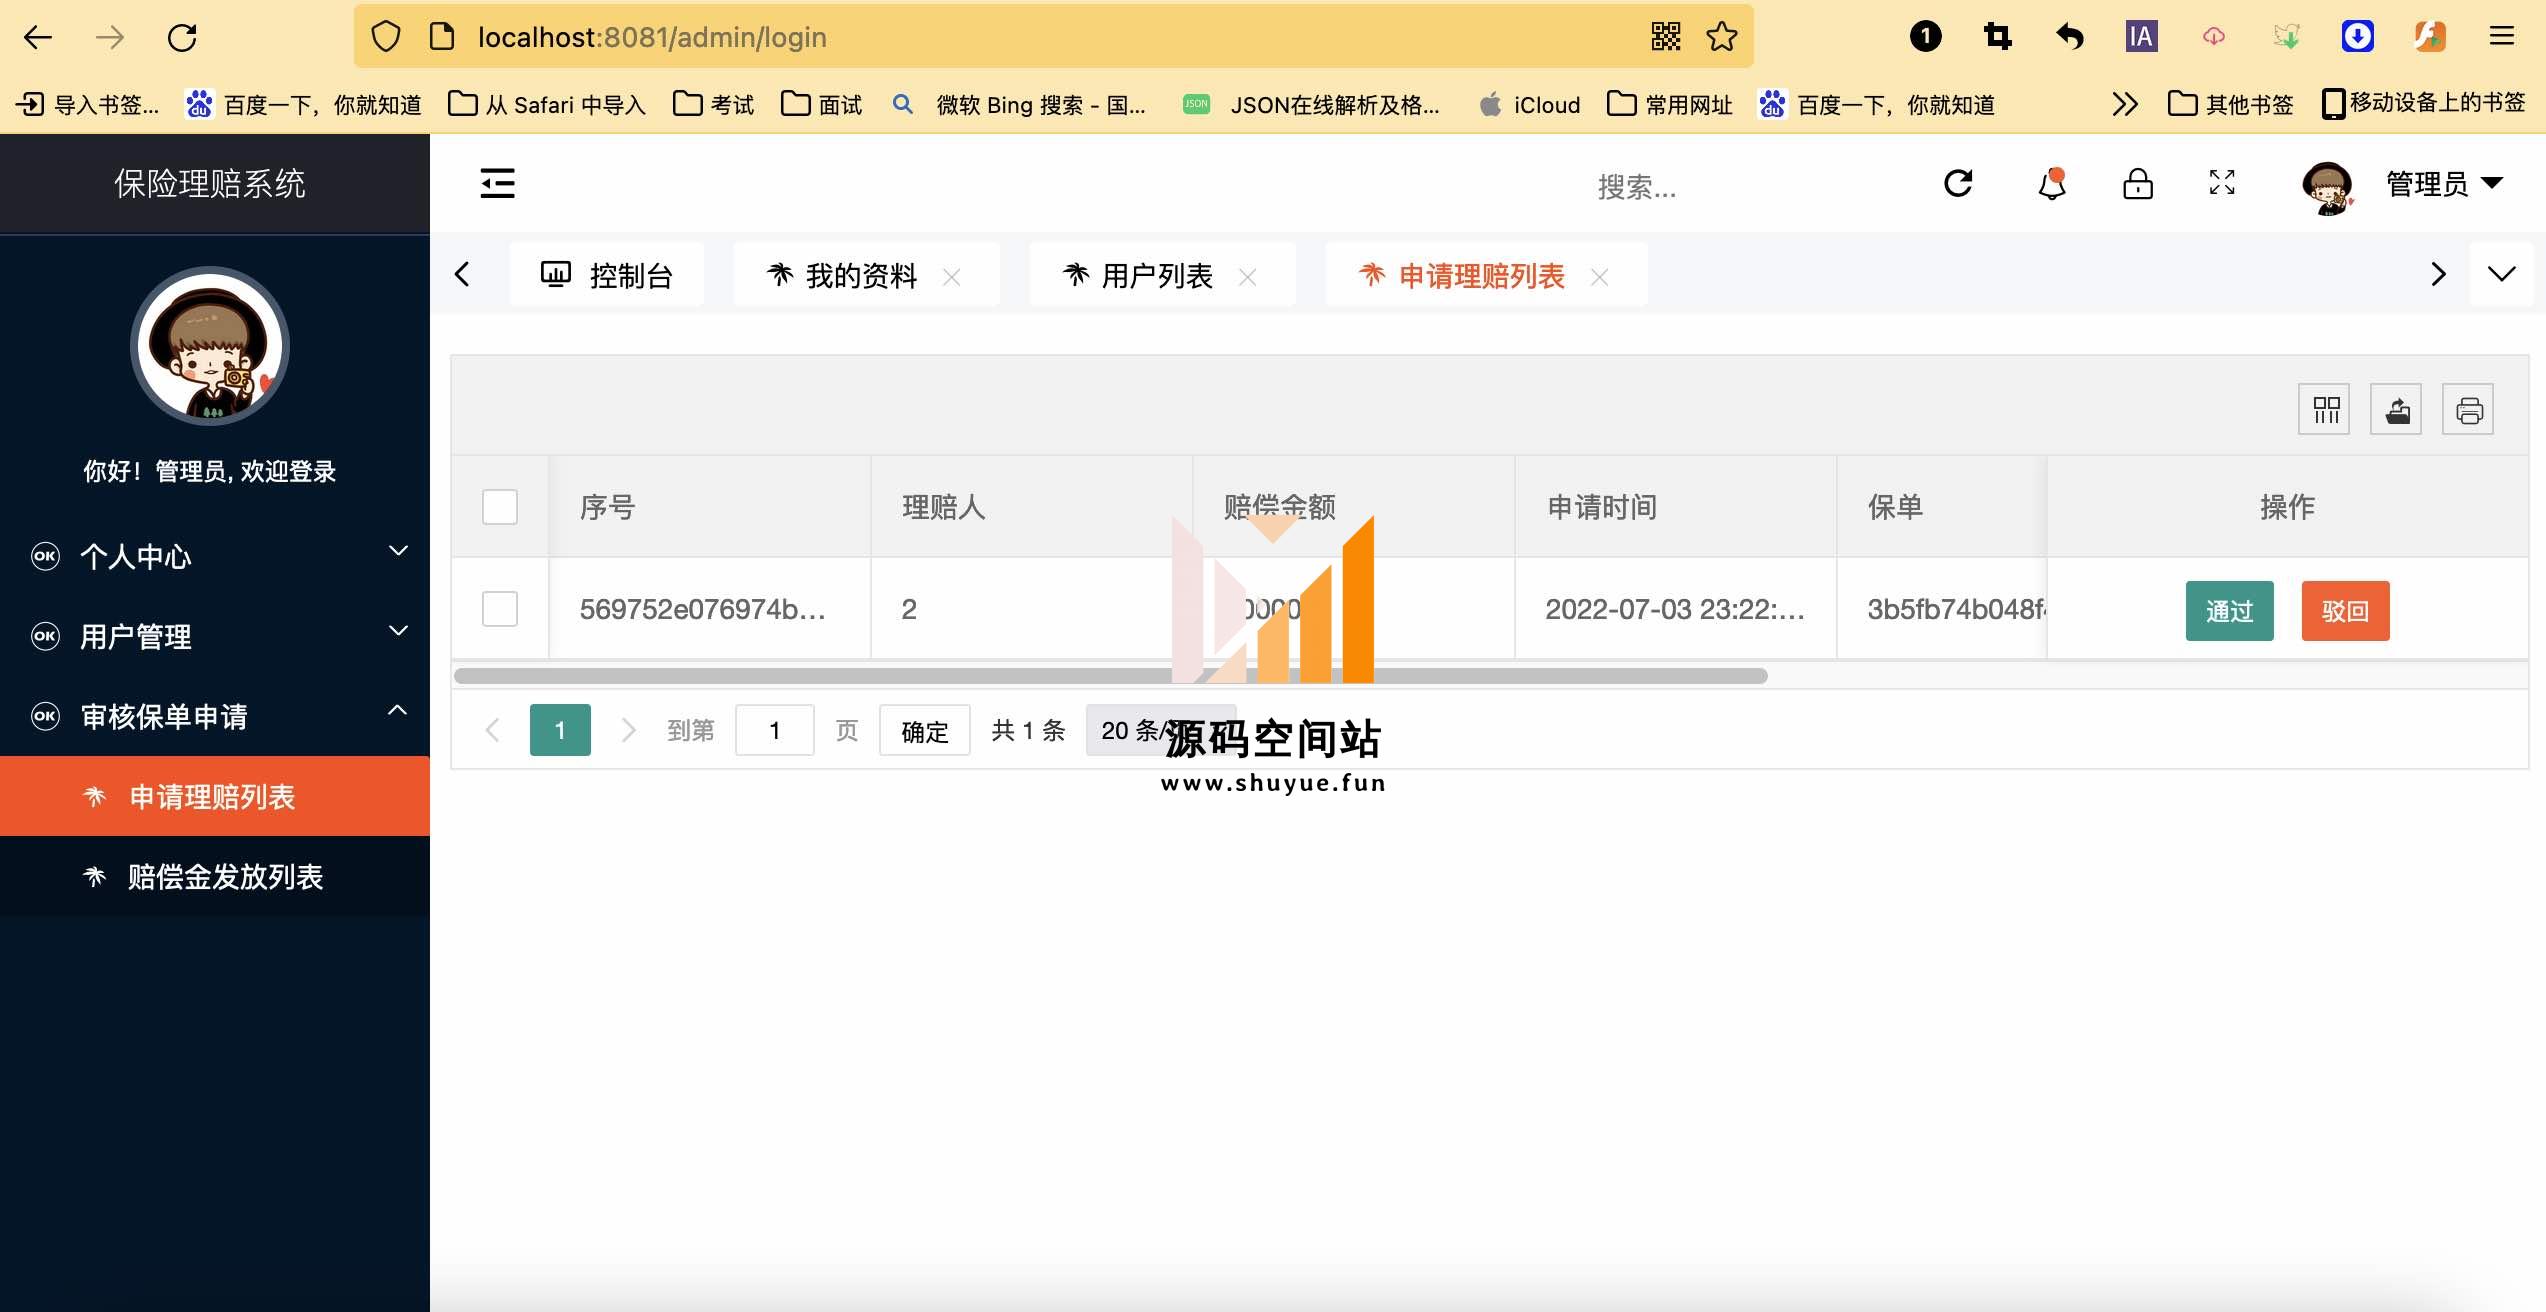Click the refresh icon in the header
The image size is (2546, 1312).
pos(1958,184)
